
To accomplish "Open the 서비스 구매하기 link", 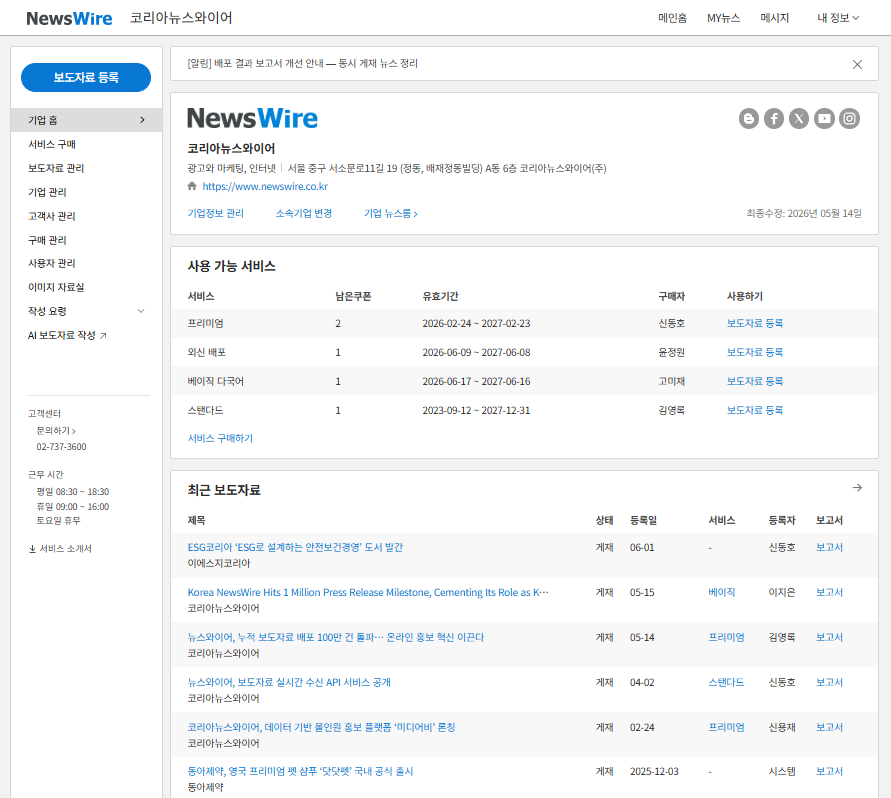I will (220, 438).
